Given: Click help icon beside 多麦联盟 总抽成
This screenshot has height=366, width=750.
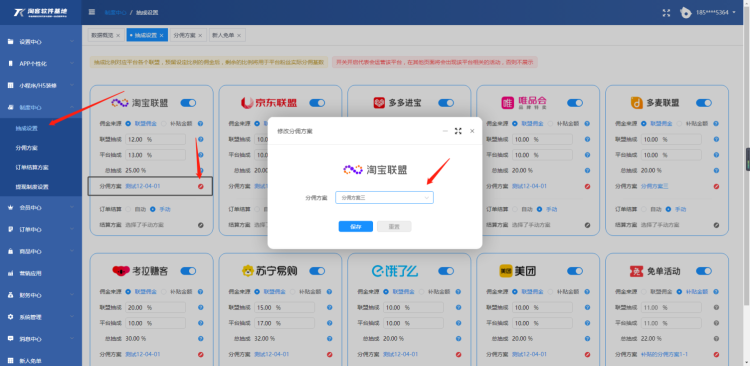Looking at the screenshot, I should (x=716, y=170).
